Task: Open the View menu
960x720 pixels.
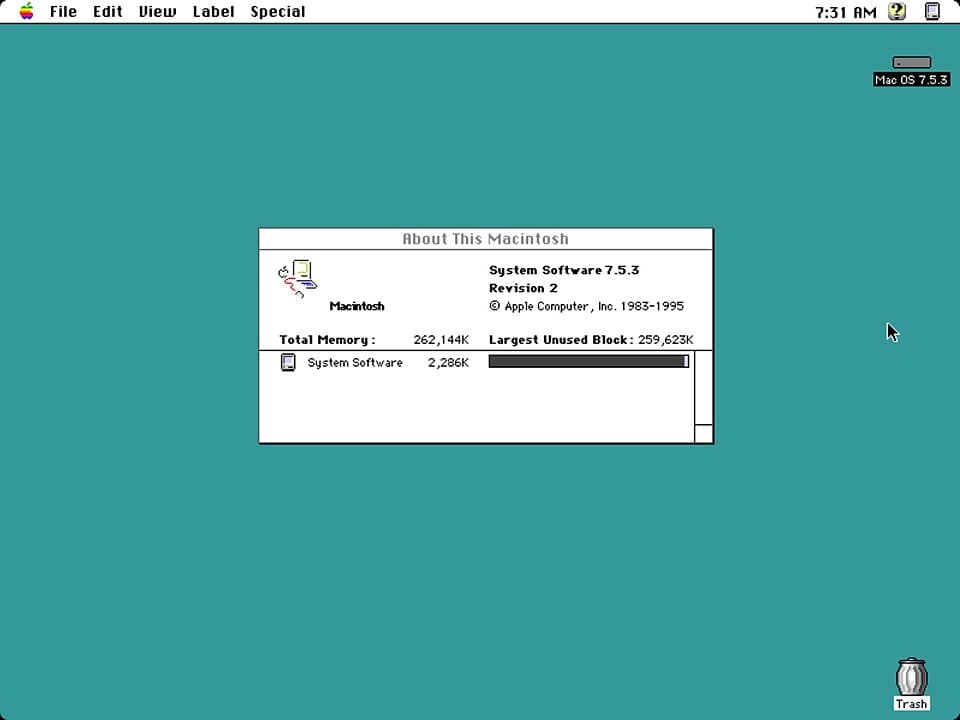Action: point(157,12)
